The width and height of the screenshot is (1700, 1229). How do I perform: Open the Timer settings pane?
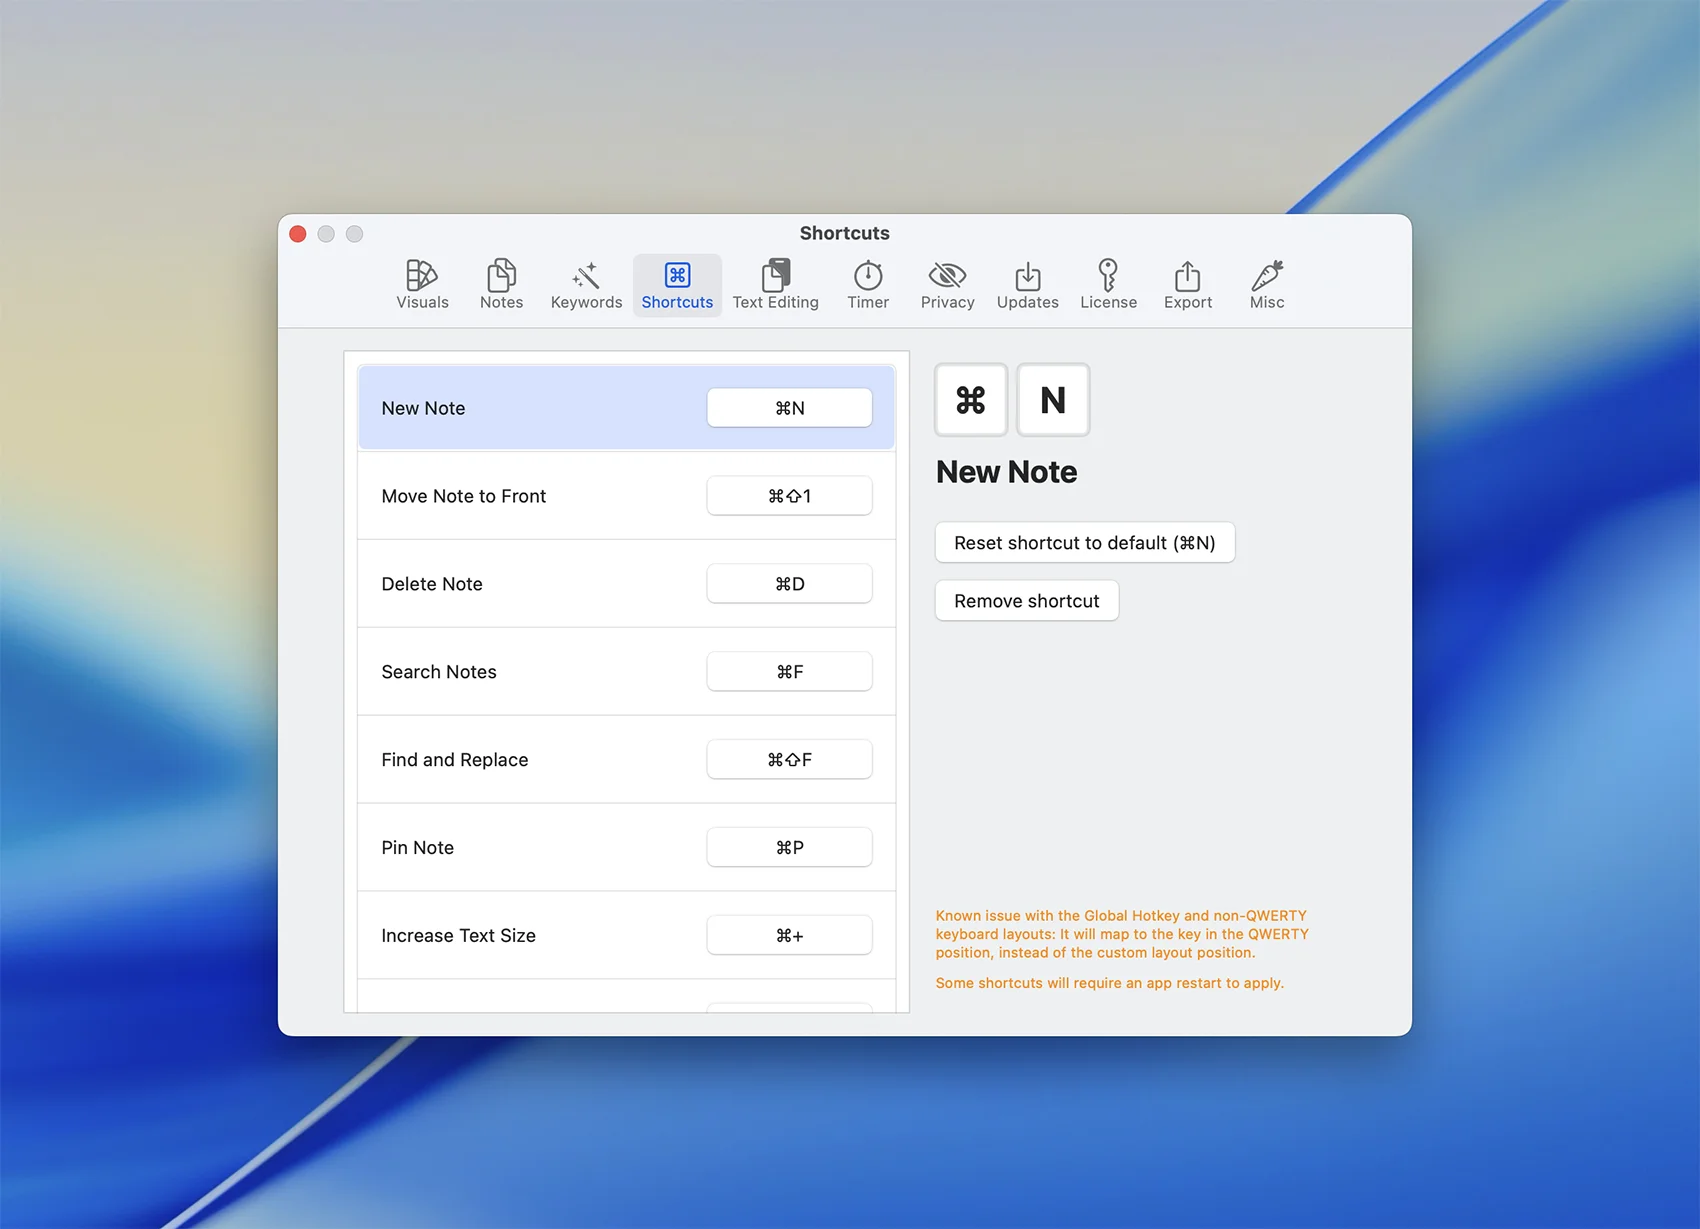pyautogui.click(x=867, y=285)
